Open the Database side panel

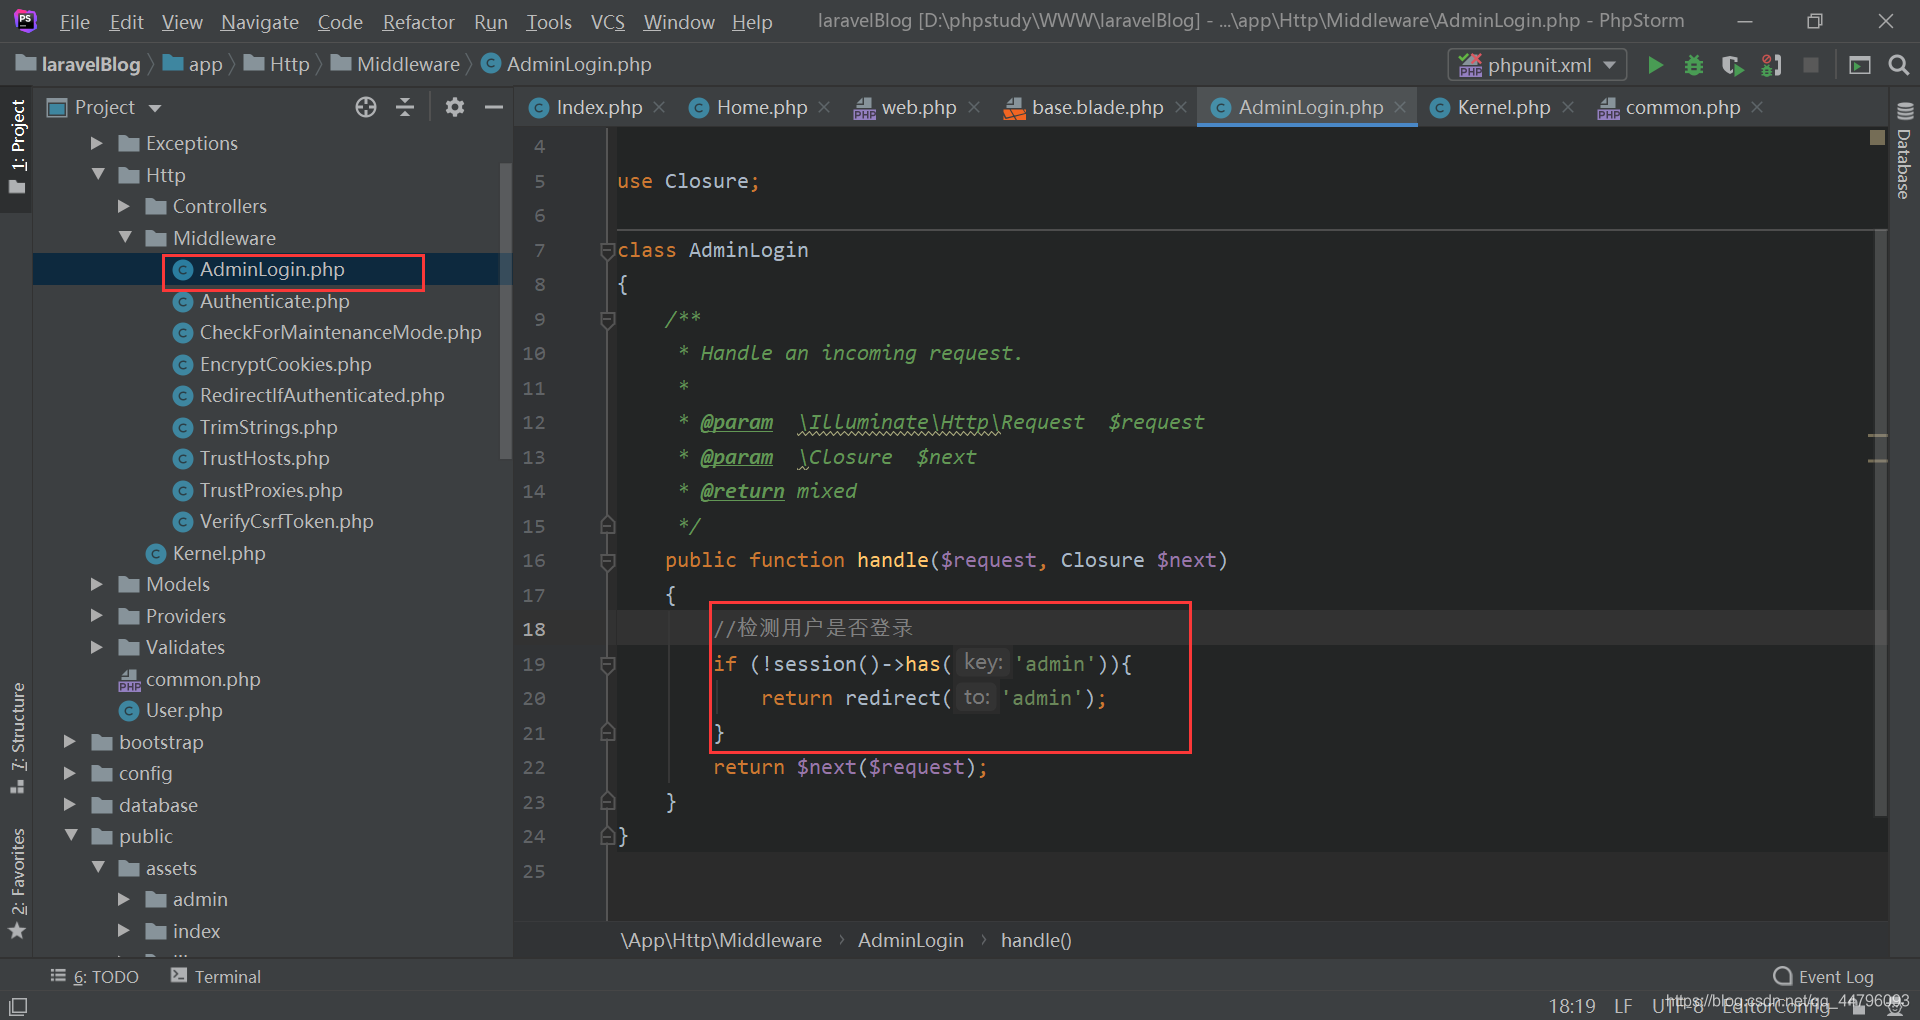pyautogui.click(x=1904, y=152)
